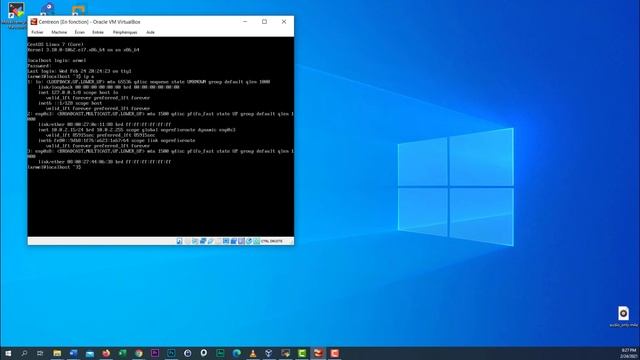
Task: Click the shared folders status icon
Action: pyautogui.click(x=218, y=241)
